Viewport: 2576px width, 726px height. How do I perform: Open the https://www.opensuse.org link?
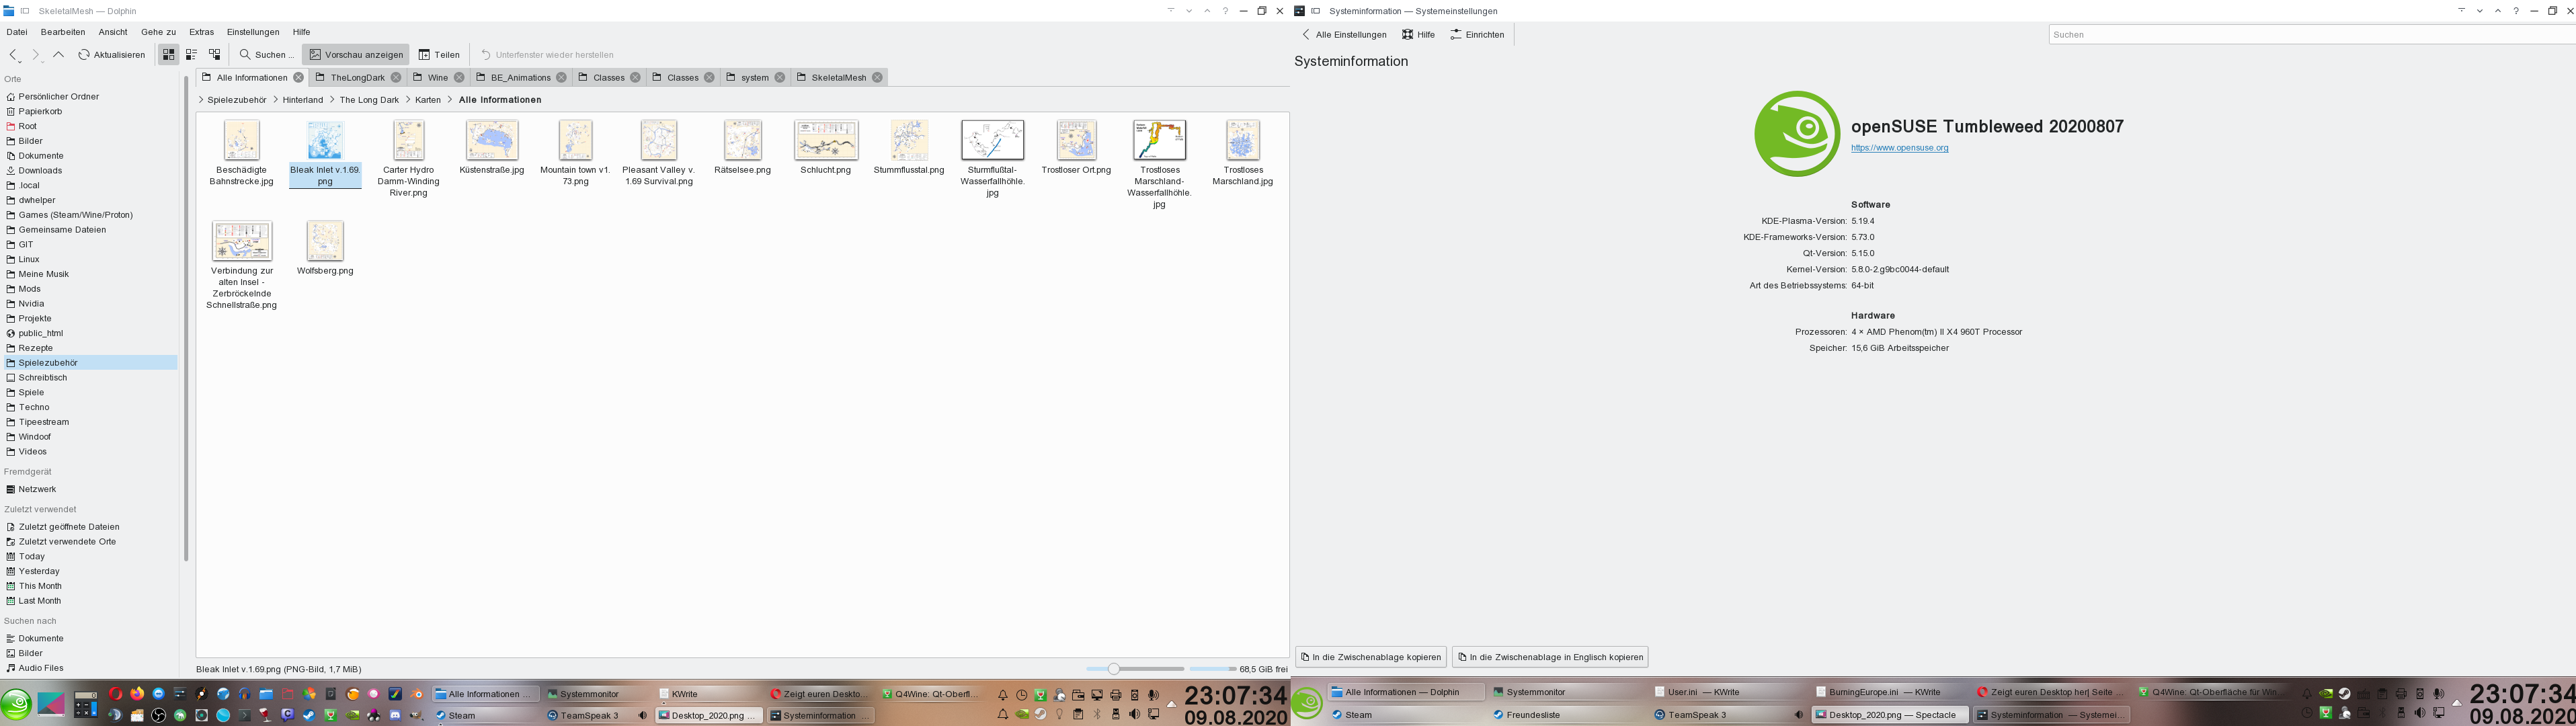(x=1899, y=147)
